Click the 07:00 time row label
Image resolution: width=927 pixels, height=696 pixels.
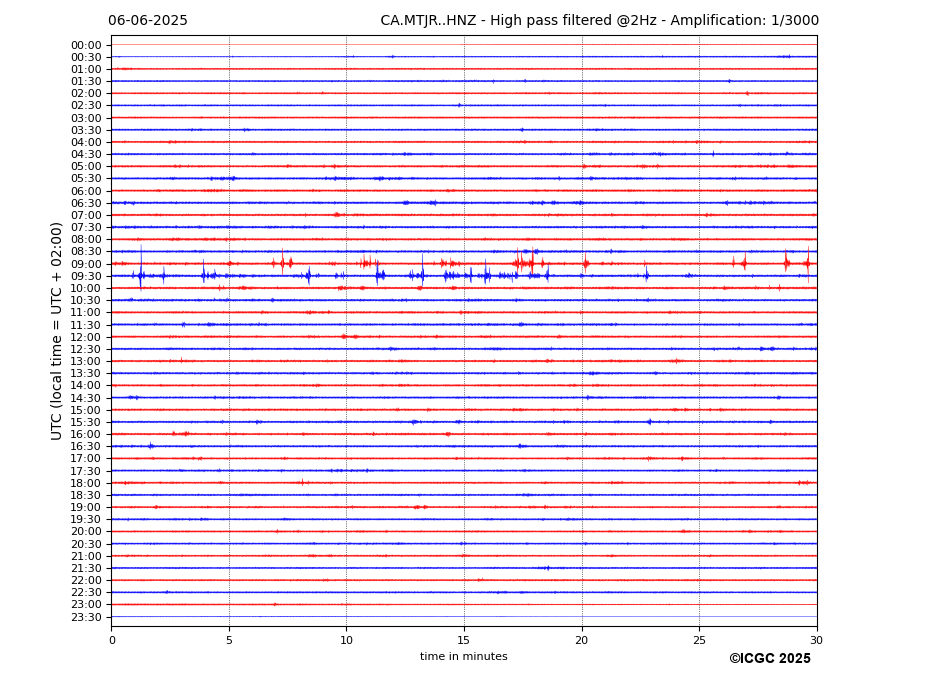pyautogui.click(x=86, y=215)
